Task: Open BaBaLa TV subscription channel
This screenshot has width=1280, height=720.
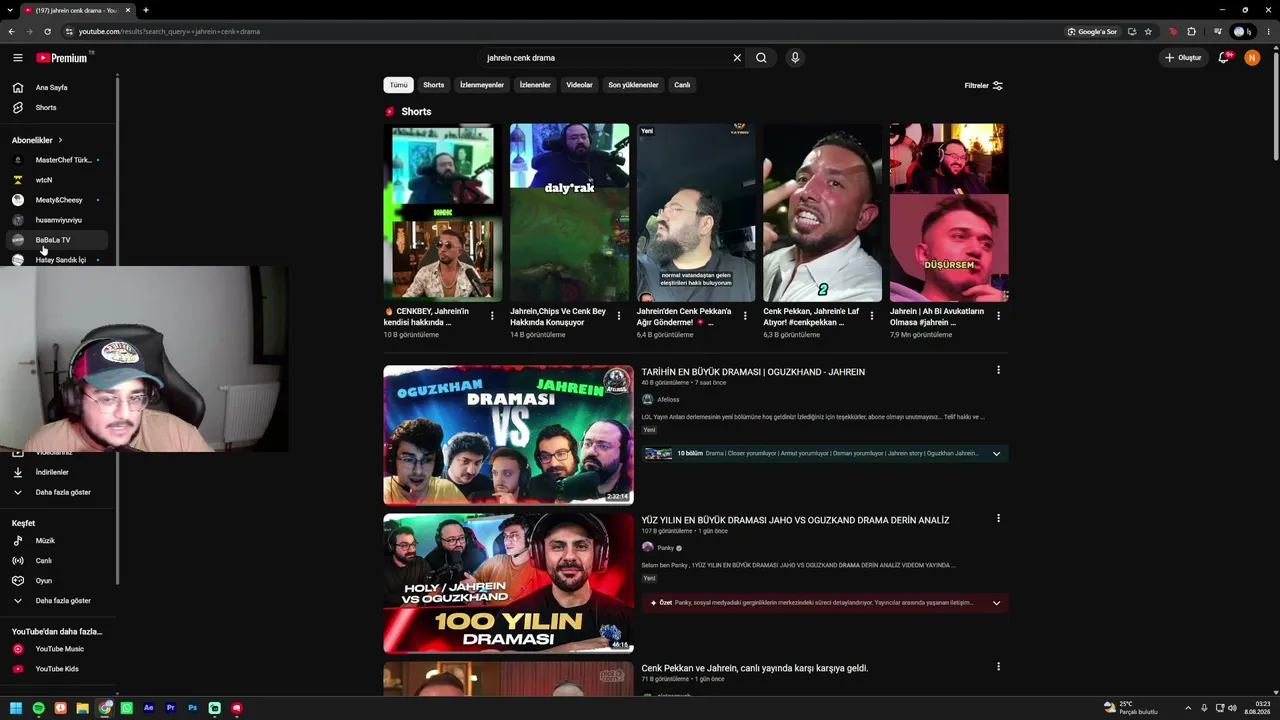Action: click(x=58, y=240)
